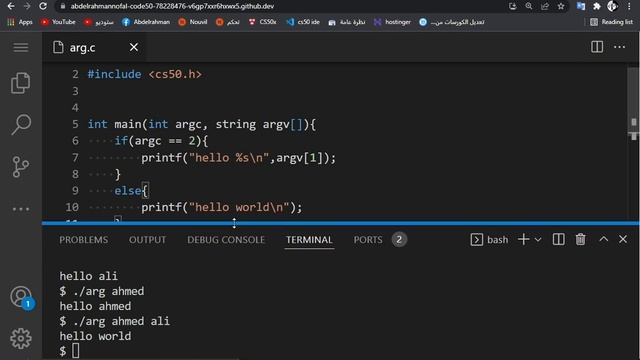Reload the browser page
This screenshot has width=640, height=360.
coord(43,6)
